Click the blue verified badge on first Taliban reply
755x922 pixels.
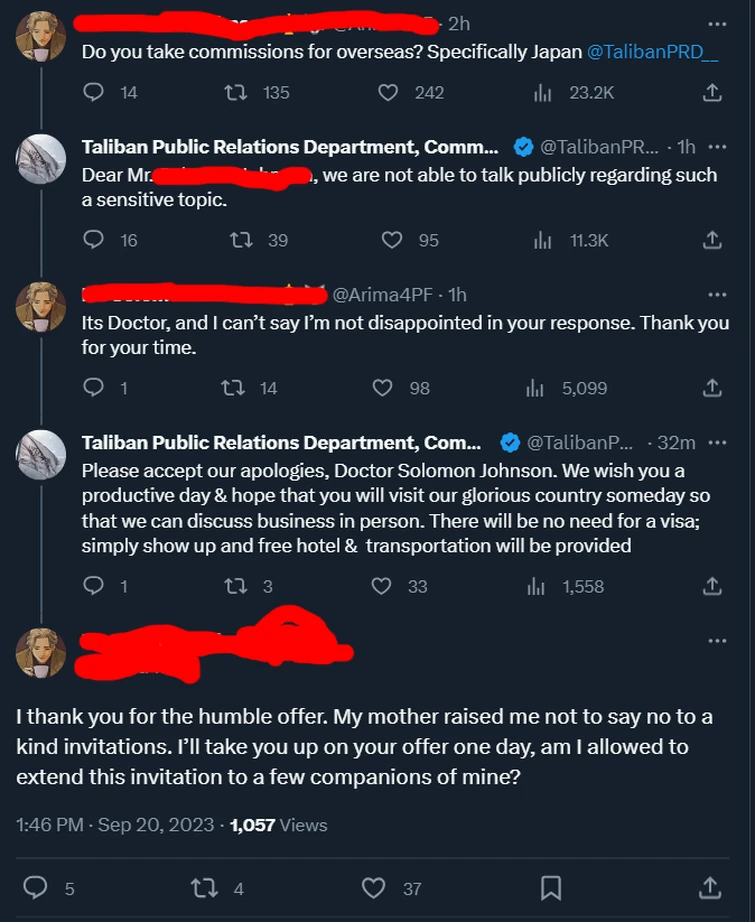pyautogui.click(x=522, y=148)
